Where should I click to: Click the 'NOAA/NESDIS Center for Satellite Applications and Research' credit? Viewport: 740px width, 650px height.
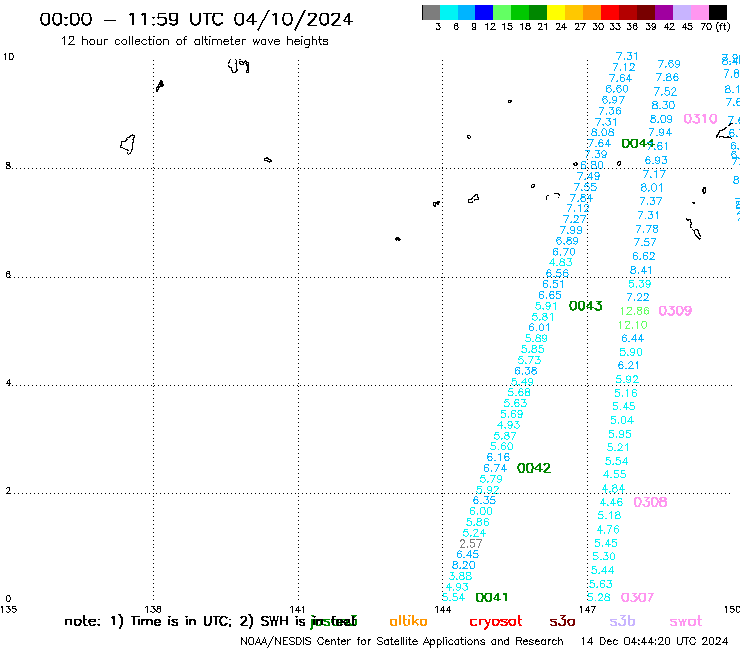pos(402,642)
